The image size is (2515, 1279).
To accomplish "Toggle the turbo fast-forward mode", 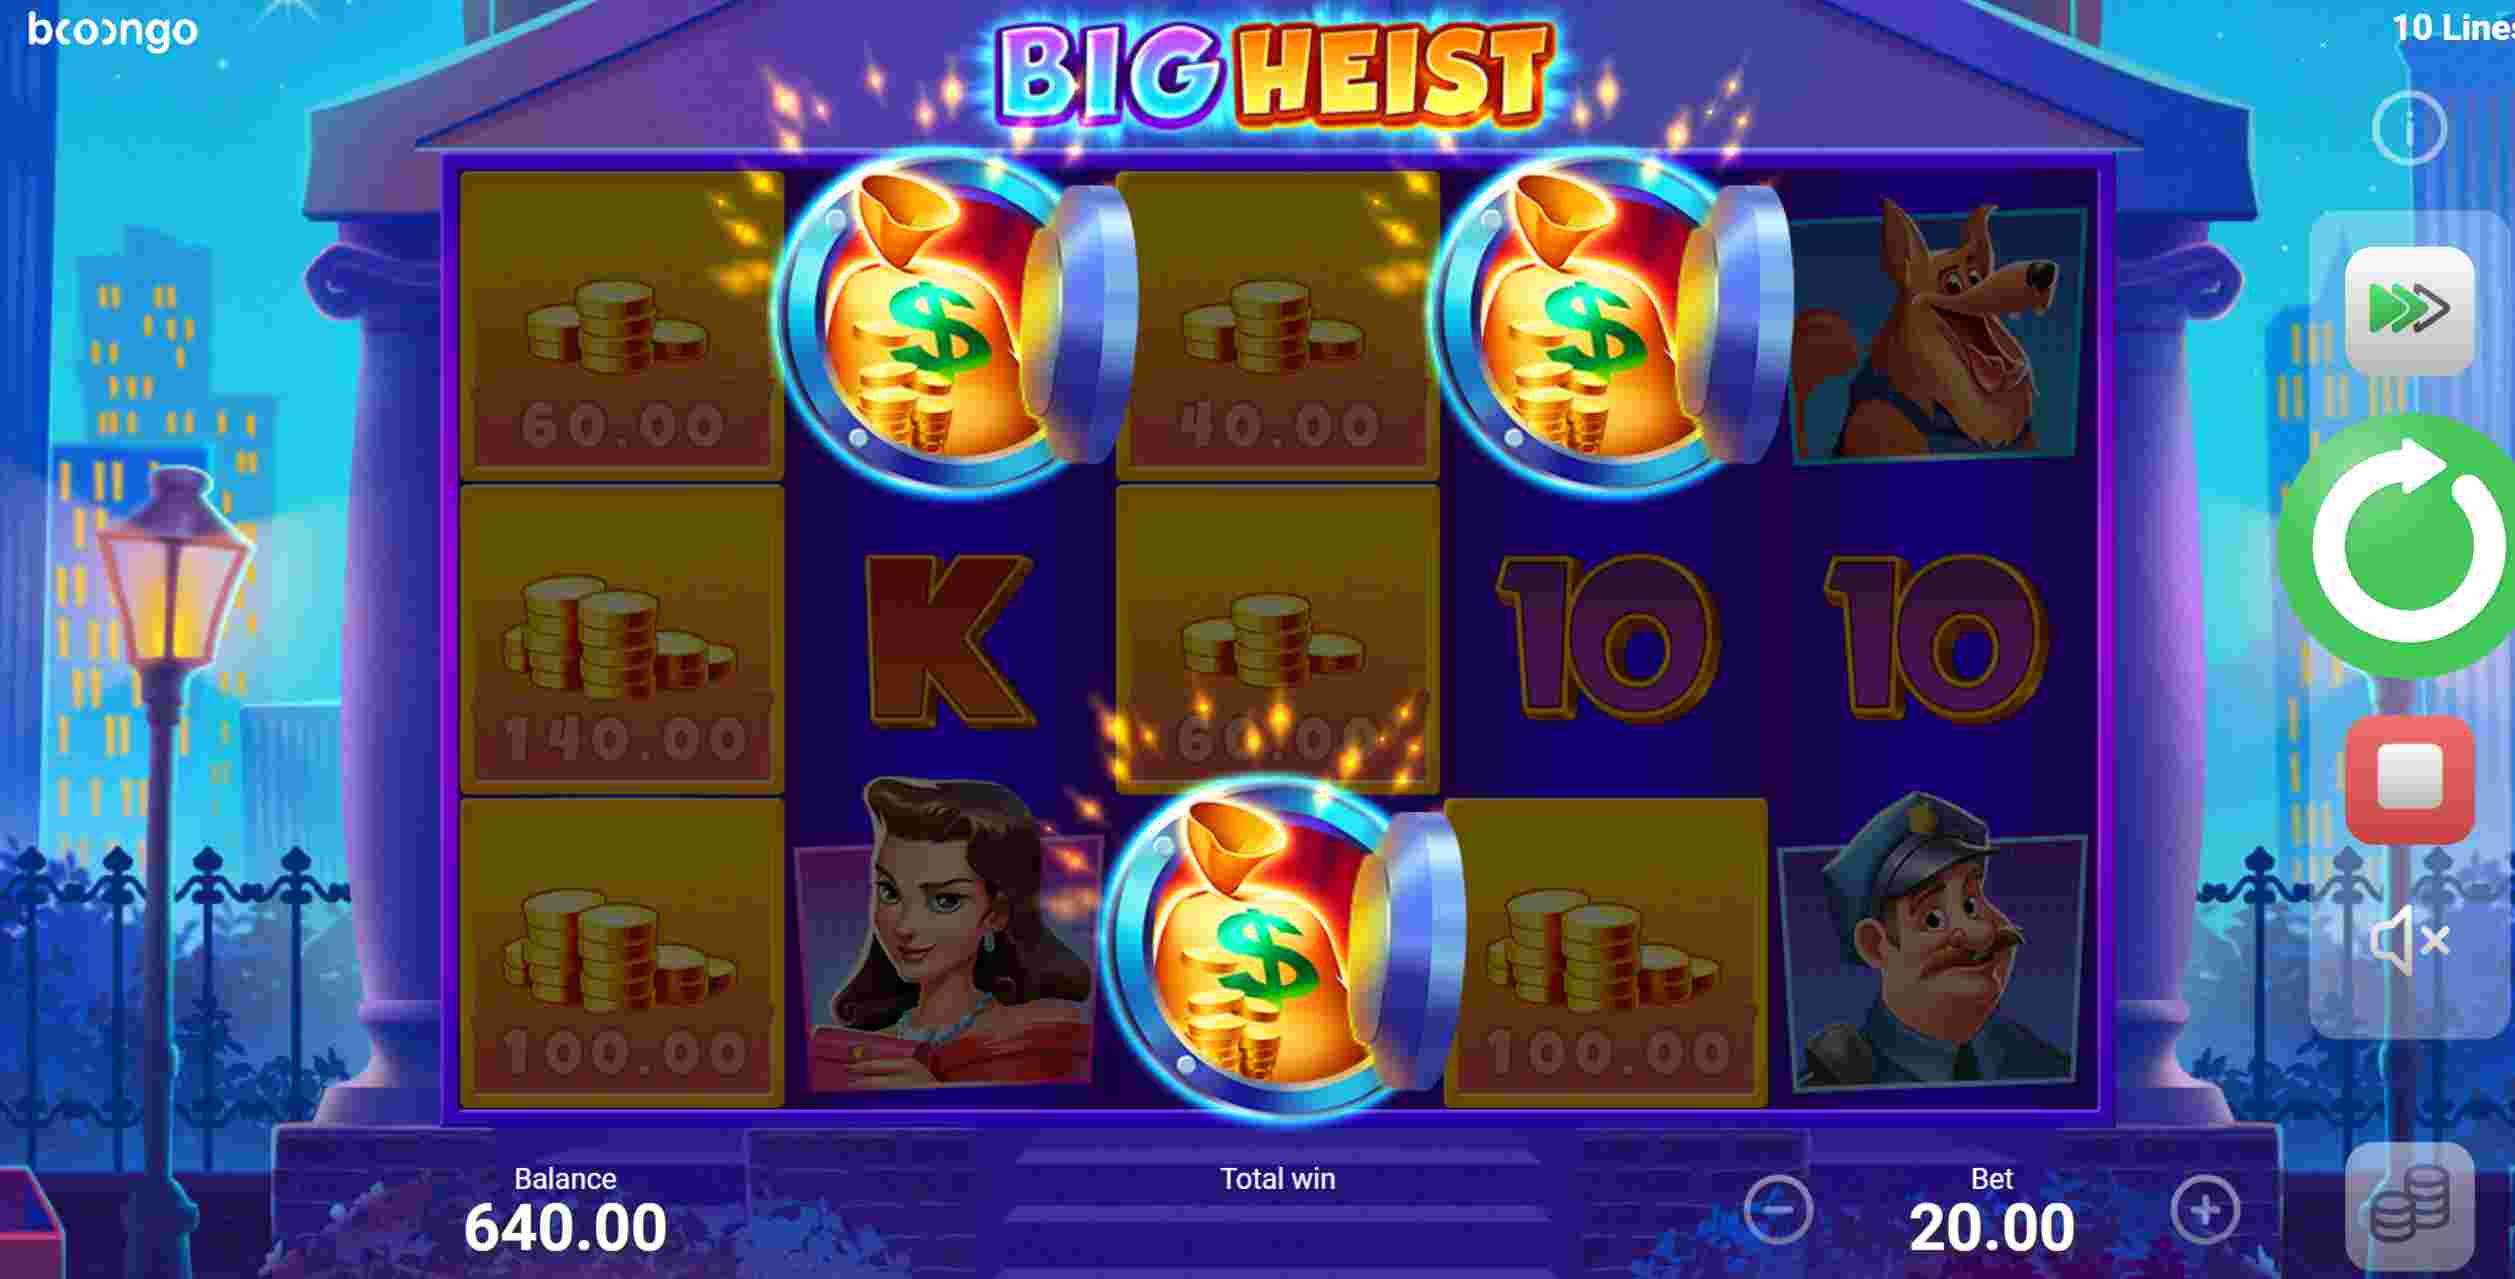I will (2409, 310).
